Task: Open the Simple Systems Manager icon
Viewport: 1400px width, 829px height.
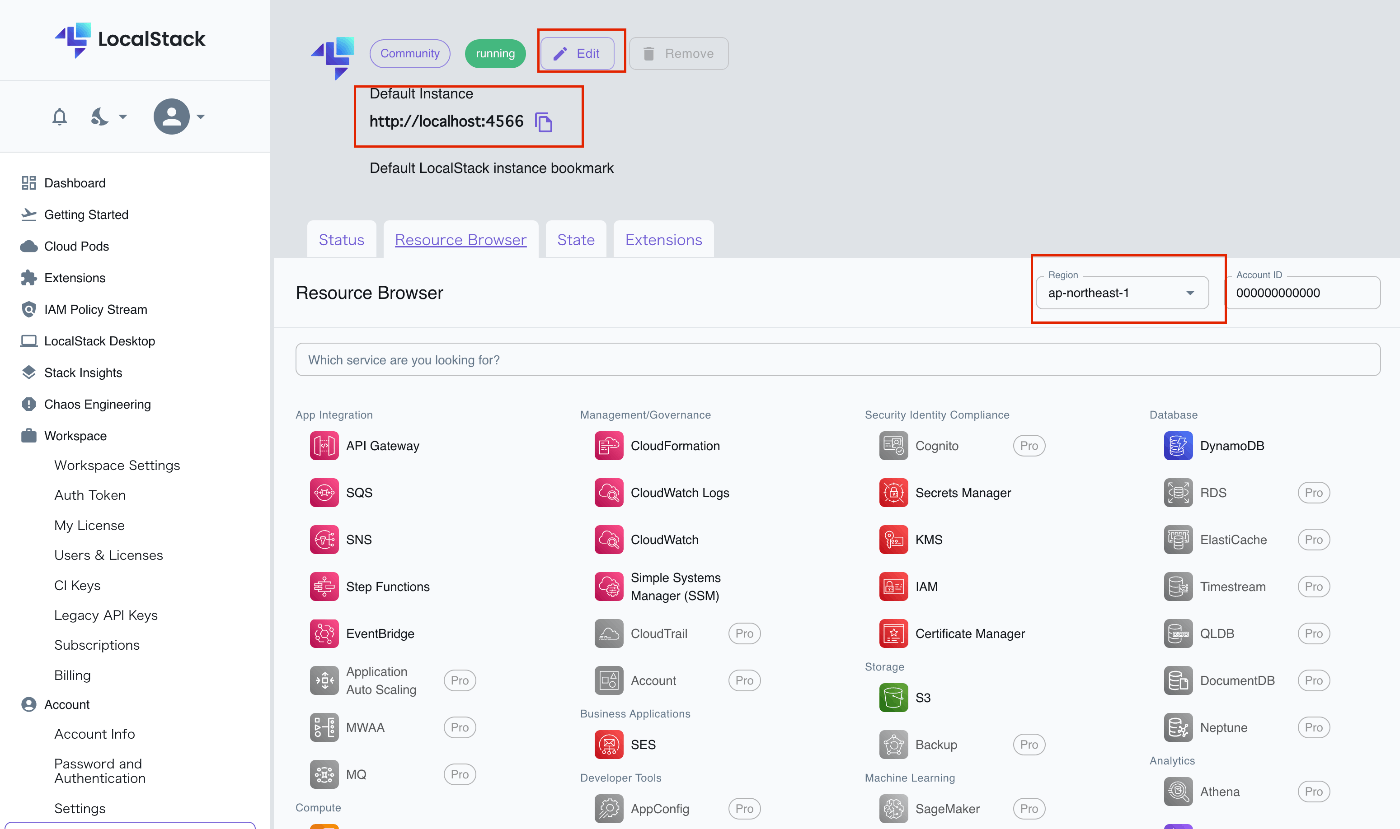Action: (x=609, y=587)
